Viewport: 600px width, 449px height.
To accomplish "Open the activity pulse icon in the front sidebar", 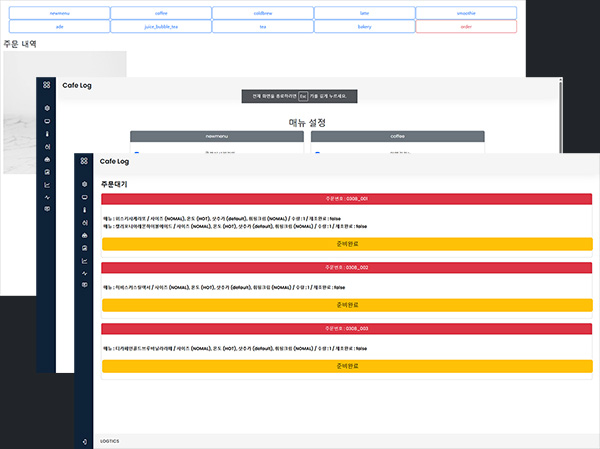I will (x=84, y=272).
